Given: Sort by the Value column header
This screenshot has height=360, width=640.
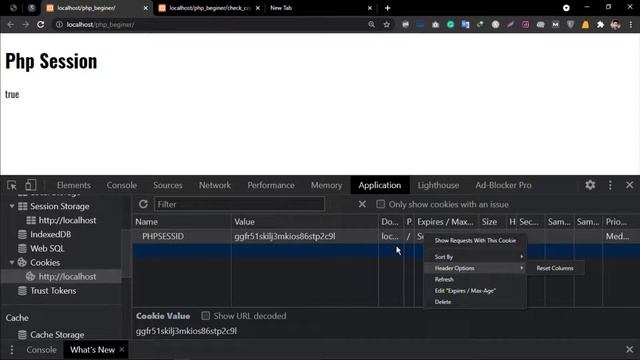Looking at the screenshot, I should 305,222.
